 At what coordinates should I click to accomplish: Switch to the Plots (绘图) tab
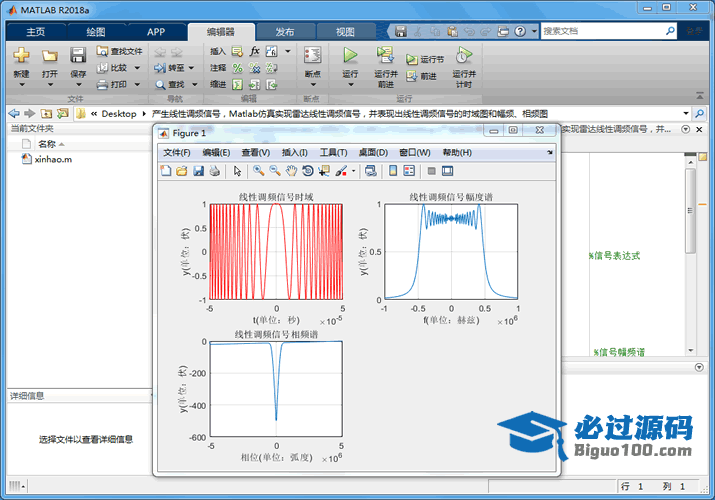coord(96,32)
